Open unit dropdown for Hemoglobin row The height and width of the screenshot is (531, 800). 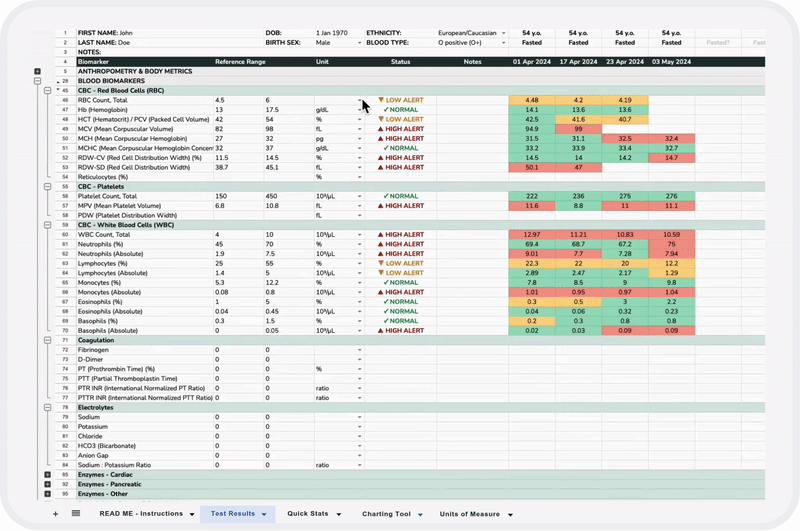tap(360, 110)
